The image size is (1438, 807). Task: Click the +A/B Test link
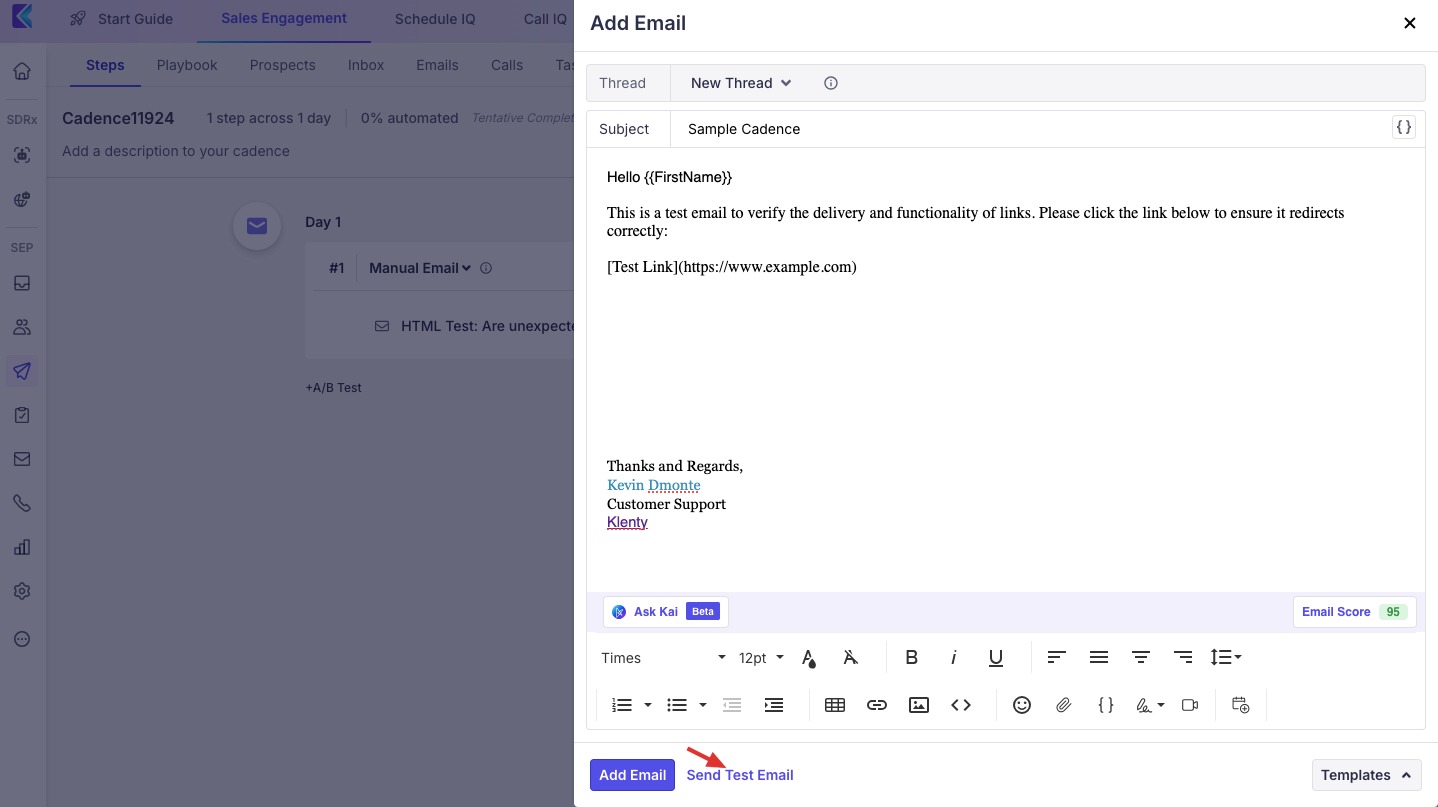pyautogui.click(x=333, y=387)
